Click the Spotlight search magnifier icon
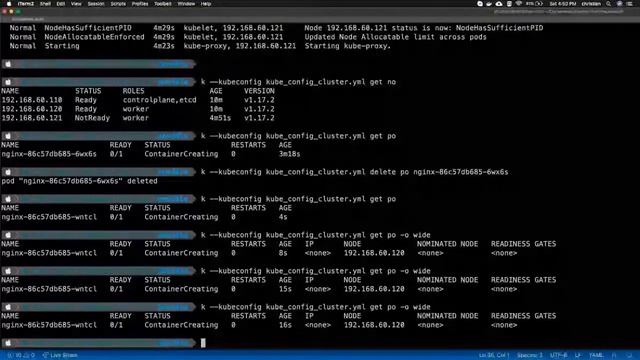Image resolution: width=640 pixels, height=360 pixels. [x=609, y=4]
